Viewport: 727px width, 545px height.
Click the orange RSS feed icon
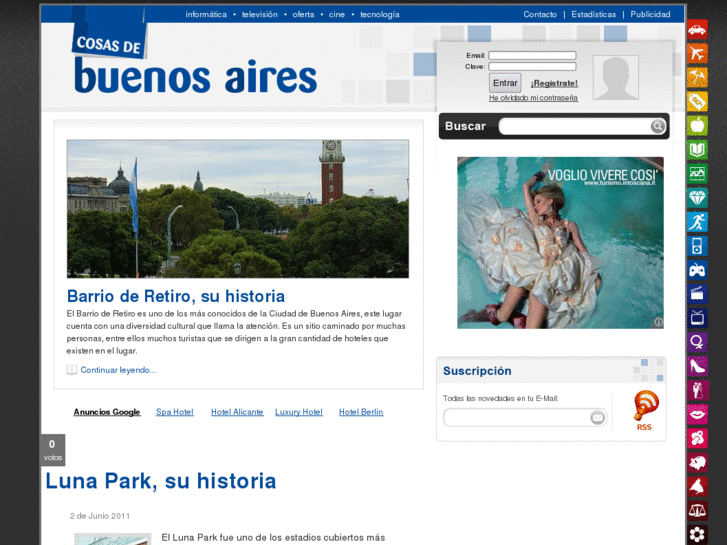coord(645,405)
